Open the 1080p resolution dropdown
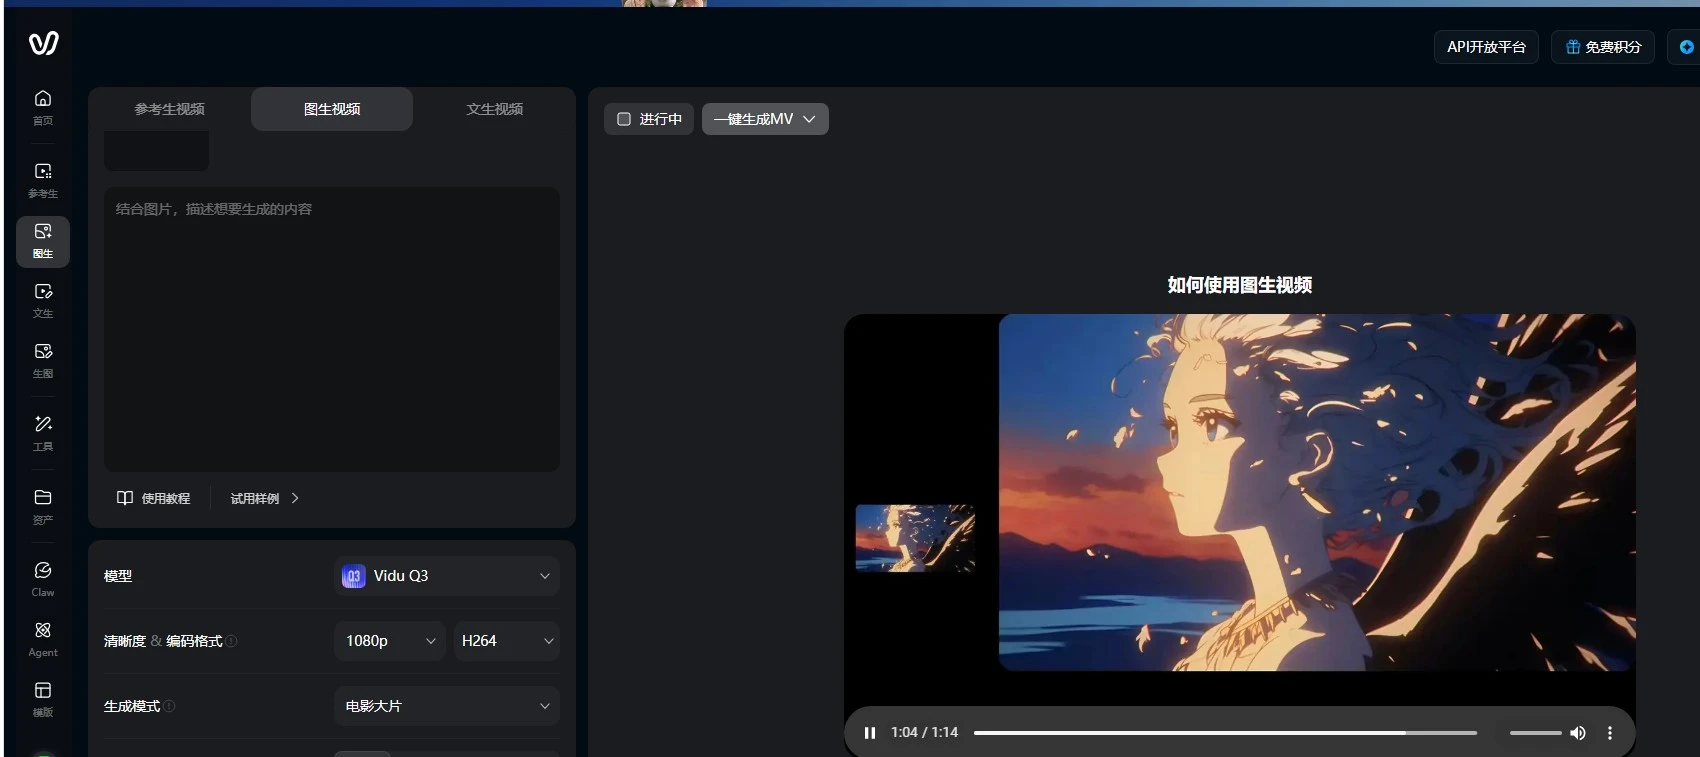The height and width of the screenshot is (757, 1700). (390, 641)
